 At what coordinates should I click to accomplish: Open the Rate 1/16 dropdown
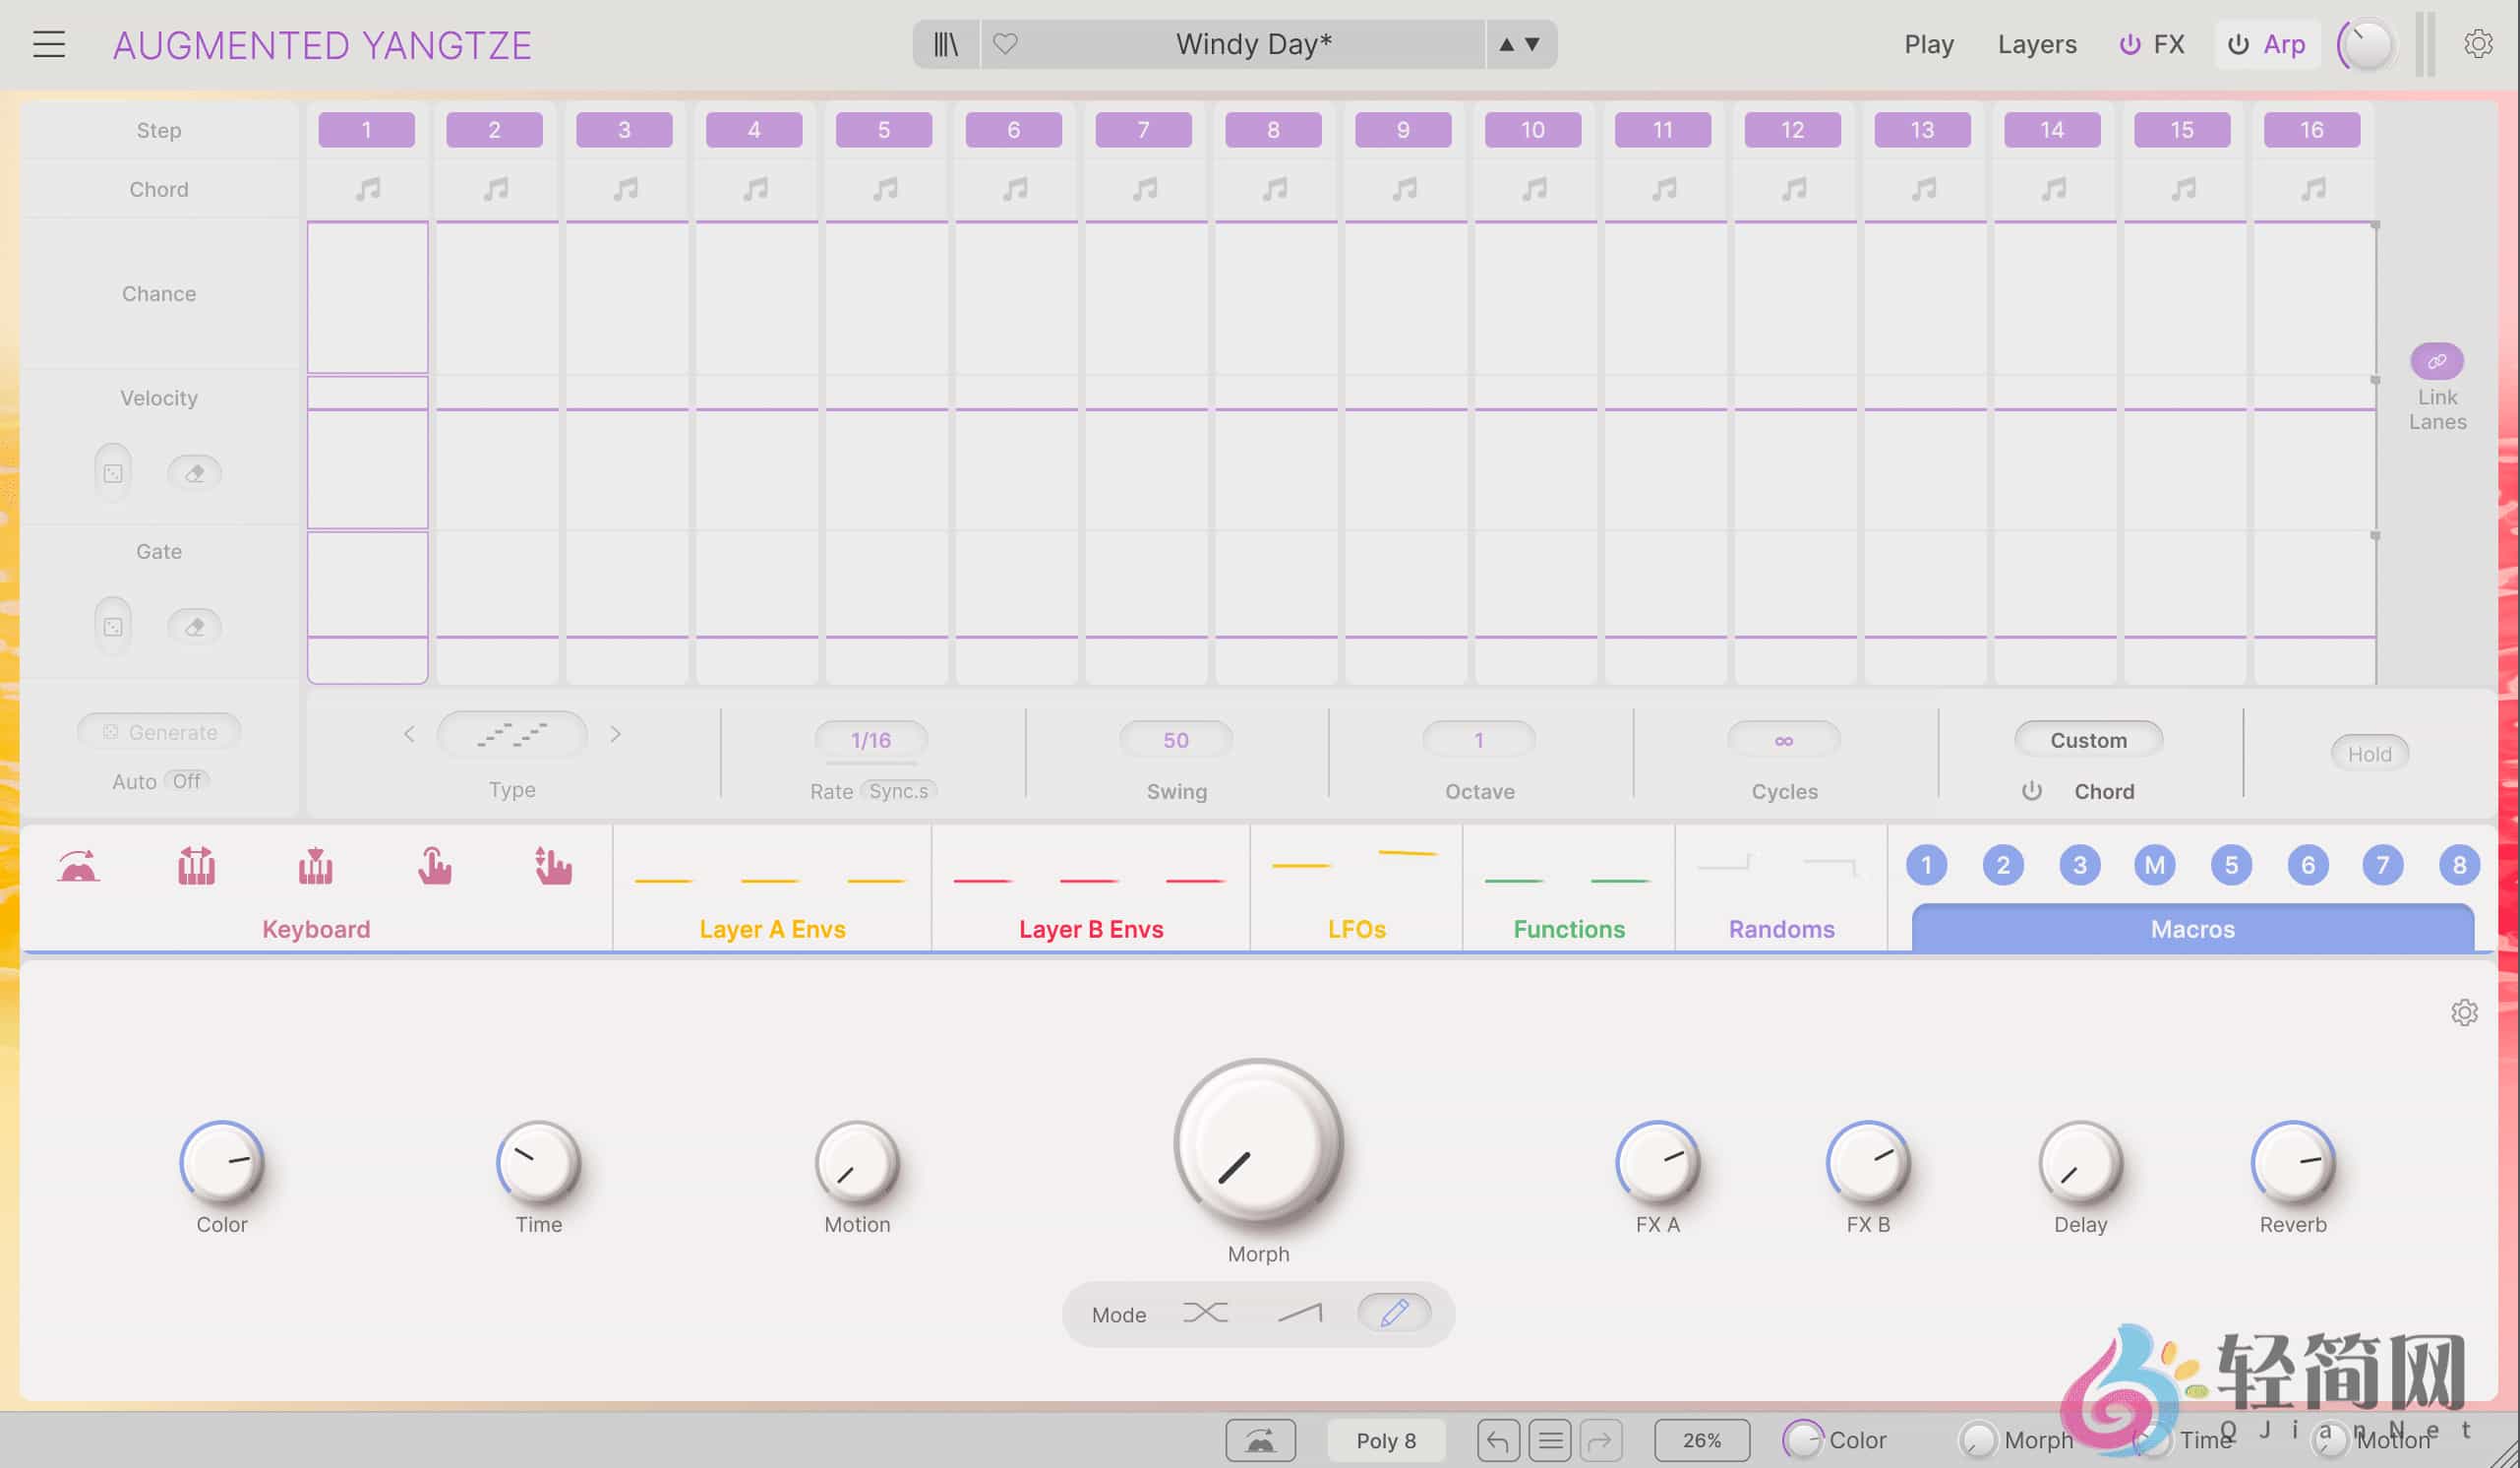tap(870, 740)
